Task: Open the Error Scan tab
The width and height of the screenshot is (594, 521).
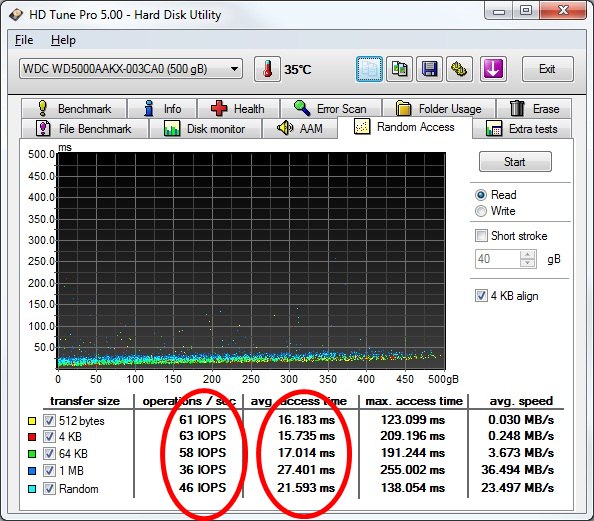Action: pos(331,109)
